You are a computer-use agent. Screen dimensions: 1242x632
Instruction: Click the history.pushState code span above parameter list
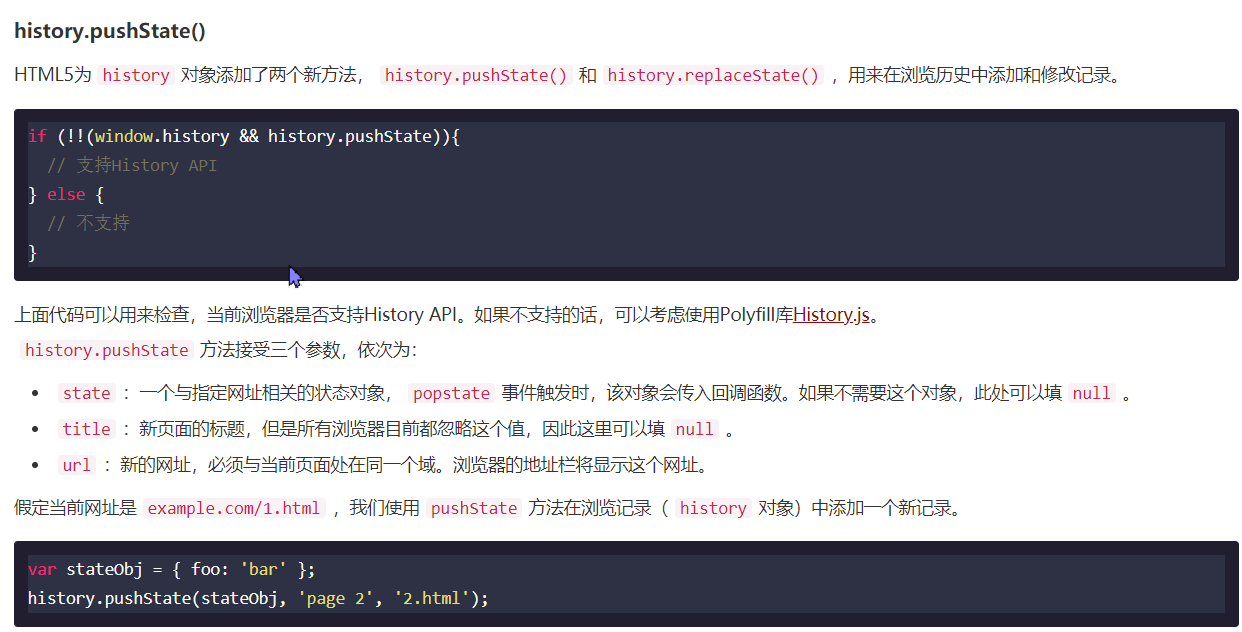tap(106, 350)
